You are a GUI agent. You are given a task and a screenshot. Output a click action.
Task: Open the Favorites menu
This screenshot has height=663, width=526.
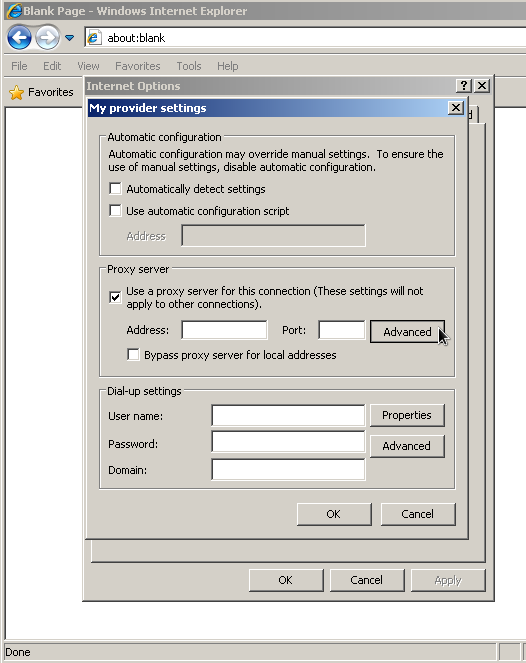138,66
